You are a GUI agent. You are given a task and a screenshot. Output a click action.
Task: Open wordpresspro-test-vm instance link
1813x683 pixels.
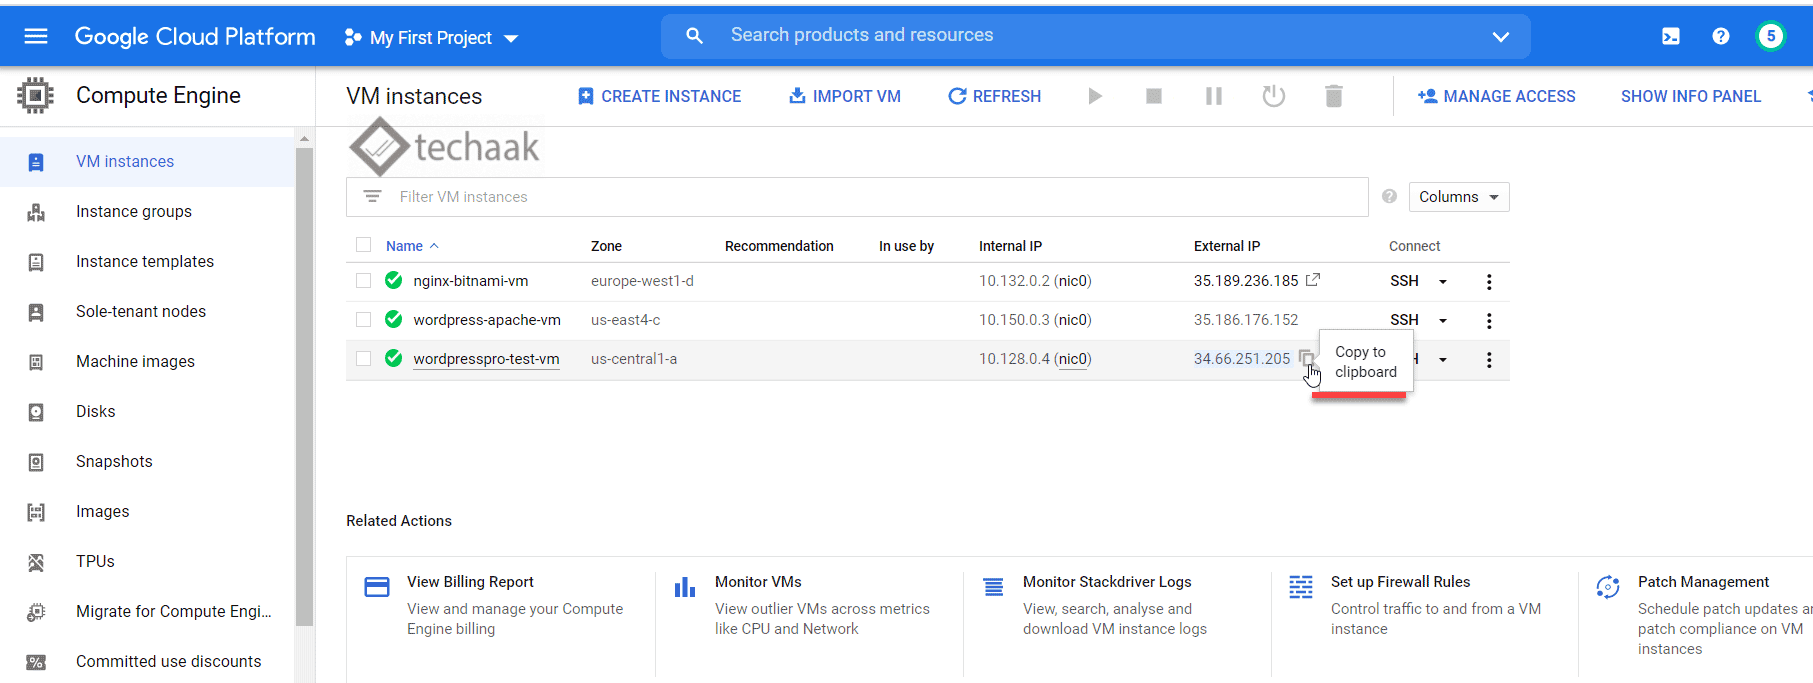(x=486, y=359)
